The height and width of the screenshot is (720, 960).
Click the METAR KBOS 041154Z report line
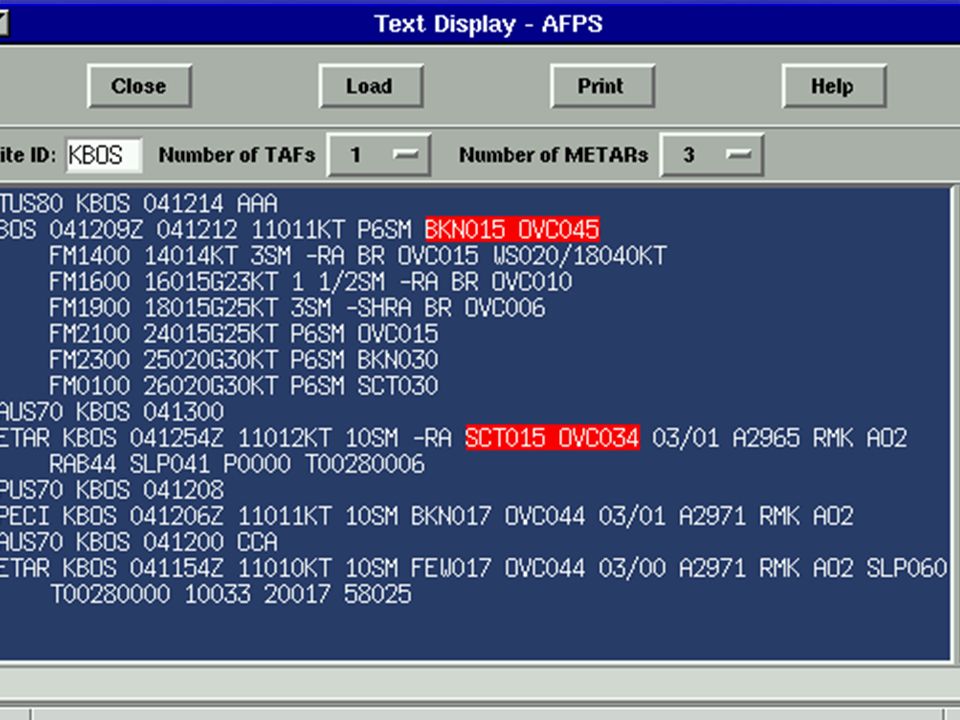click(x=474, y=568)
